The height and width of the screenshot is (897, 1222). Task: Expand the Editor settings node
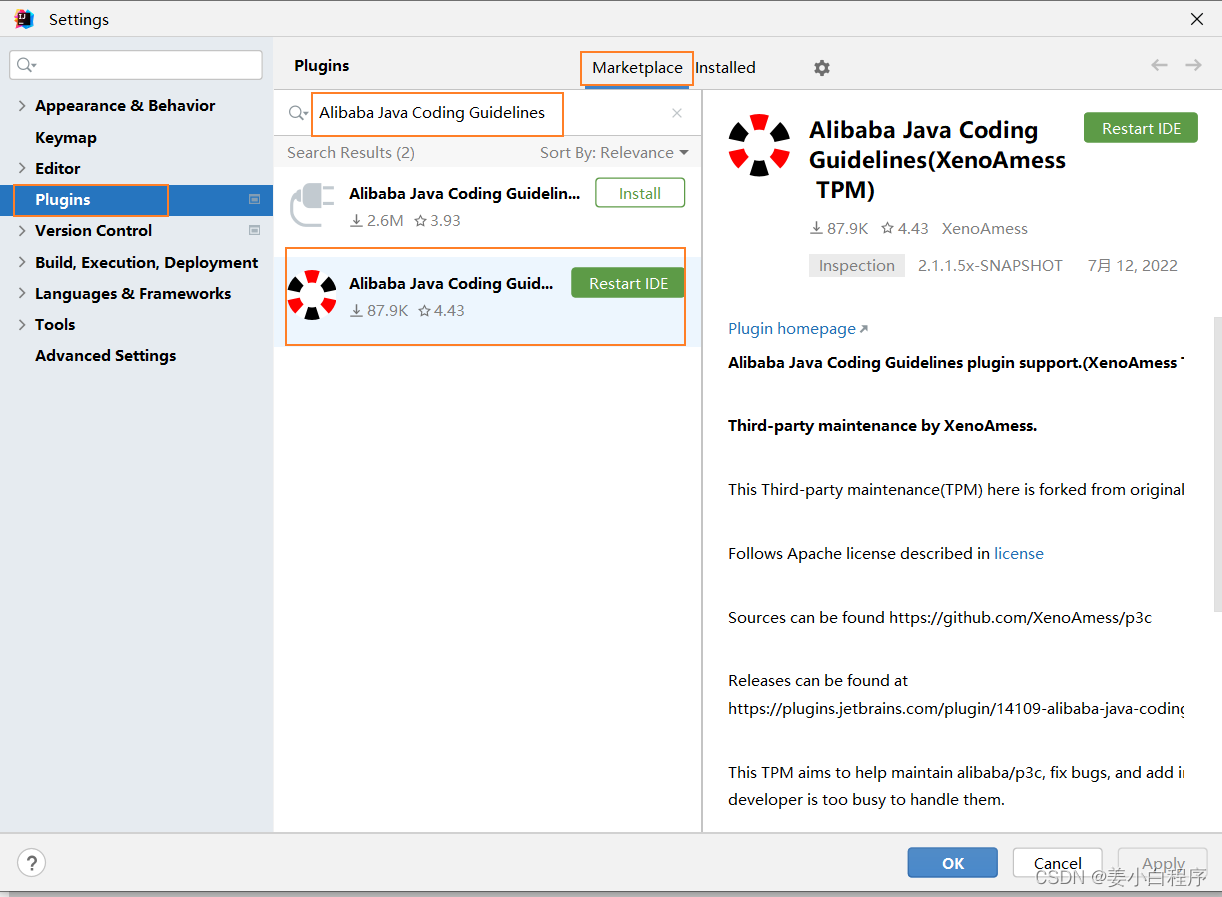coord(22,169)
